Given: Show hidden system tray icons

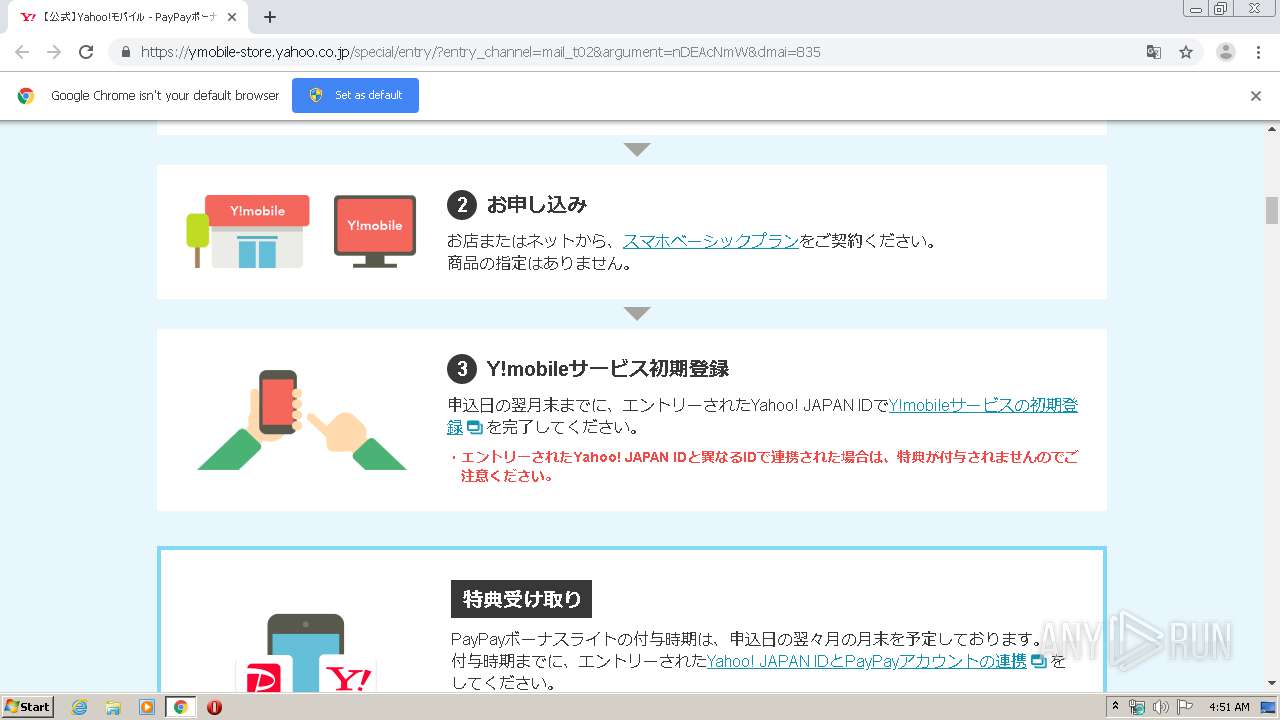Looking at the screenshot, I should click(1115, 707).
